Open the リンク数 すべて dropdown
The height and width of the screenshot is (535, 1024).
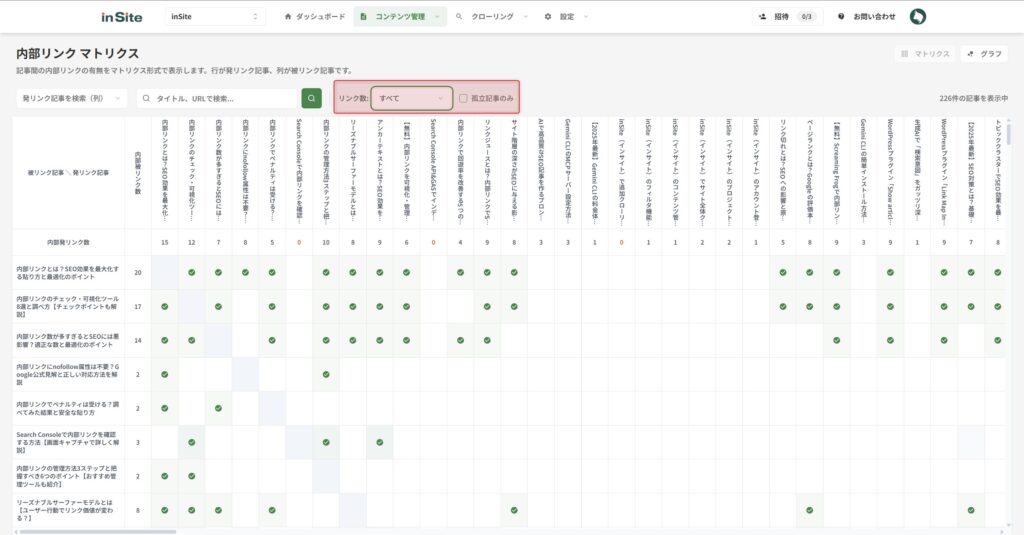pos(411,98)
